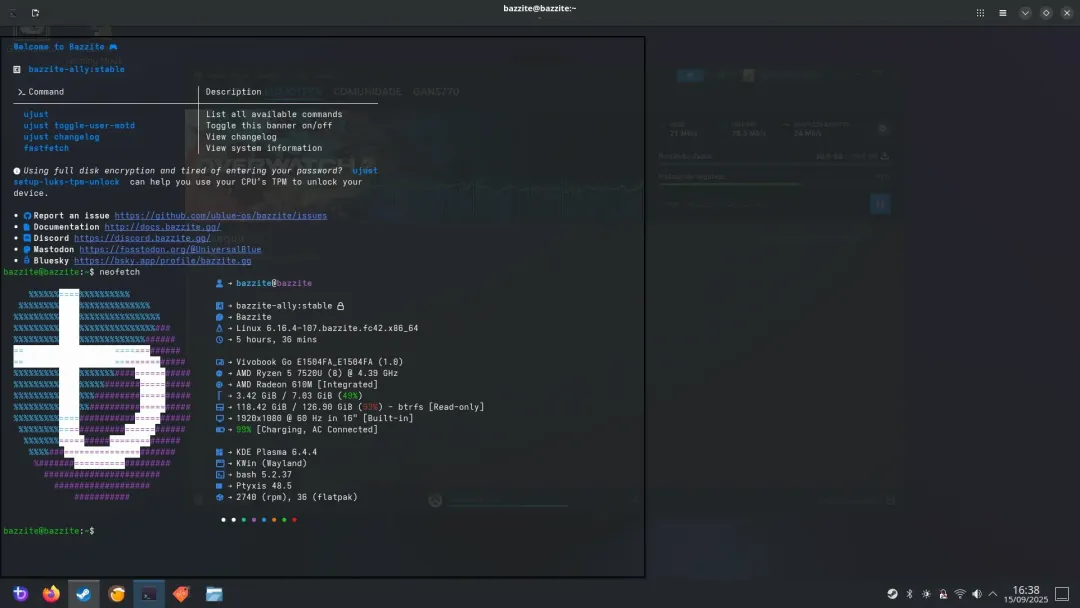The width and height of the screenshot is (1080, 608).
Task: Open the file manager from the taskbar
Action: point(214,594)
